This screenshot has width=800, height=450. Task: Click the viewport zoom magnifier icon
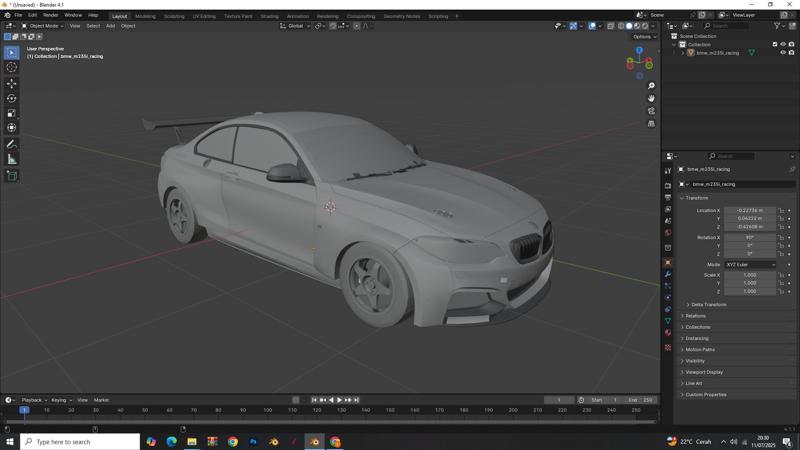click(x=651, y=86)
